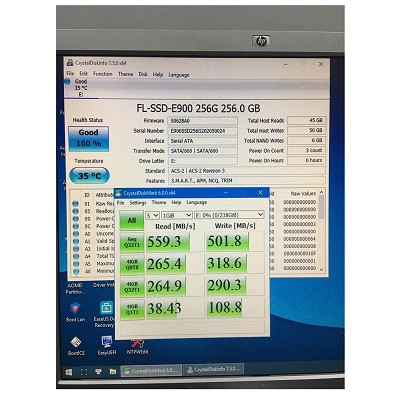The height and width of the screenshot is (400, 400).
Task: Click the blue status dot for attribute A4
Action: (76, 256)
